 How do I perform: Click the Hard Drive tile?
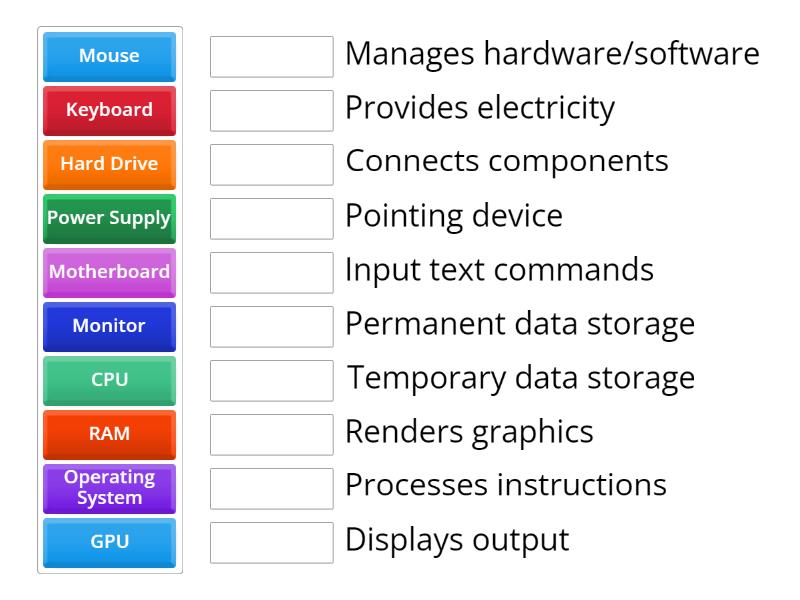pos(108,165)
